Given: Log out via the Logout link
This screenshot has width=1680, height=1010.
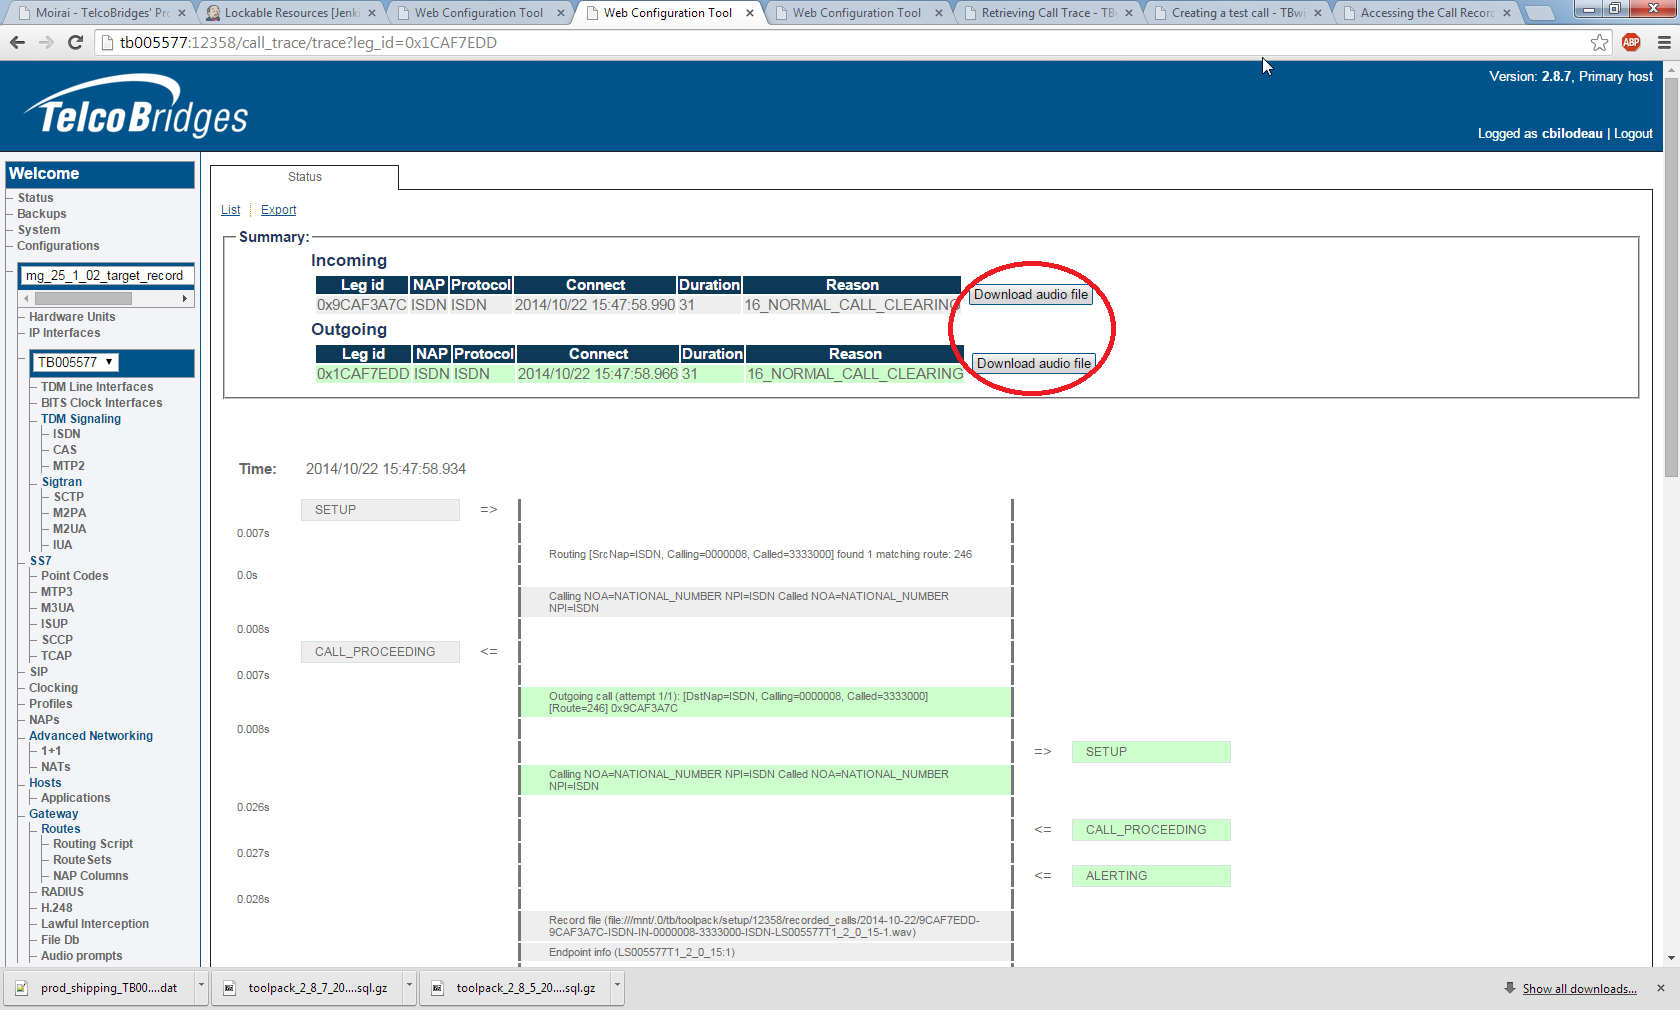Looking at the screenshot, I should click(x=1633, y=134).
